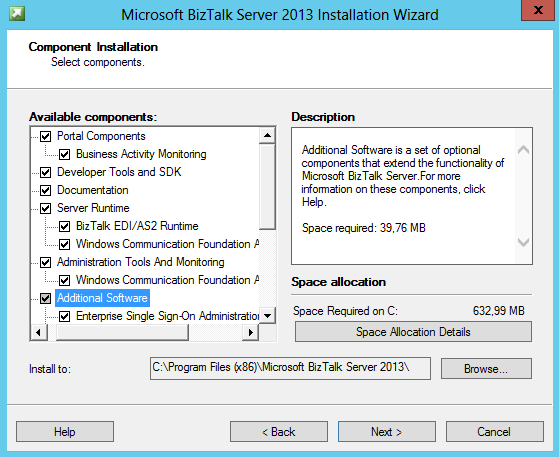The height and width of the screenshot is (457, 559).
Task: Select the Portal Components tree item
Action: click(x=101, y=136)
